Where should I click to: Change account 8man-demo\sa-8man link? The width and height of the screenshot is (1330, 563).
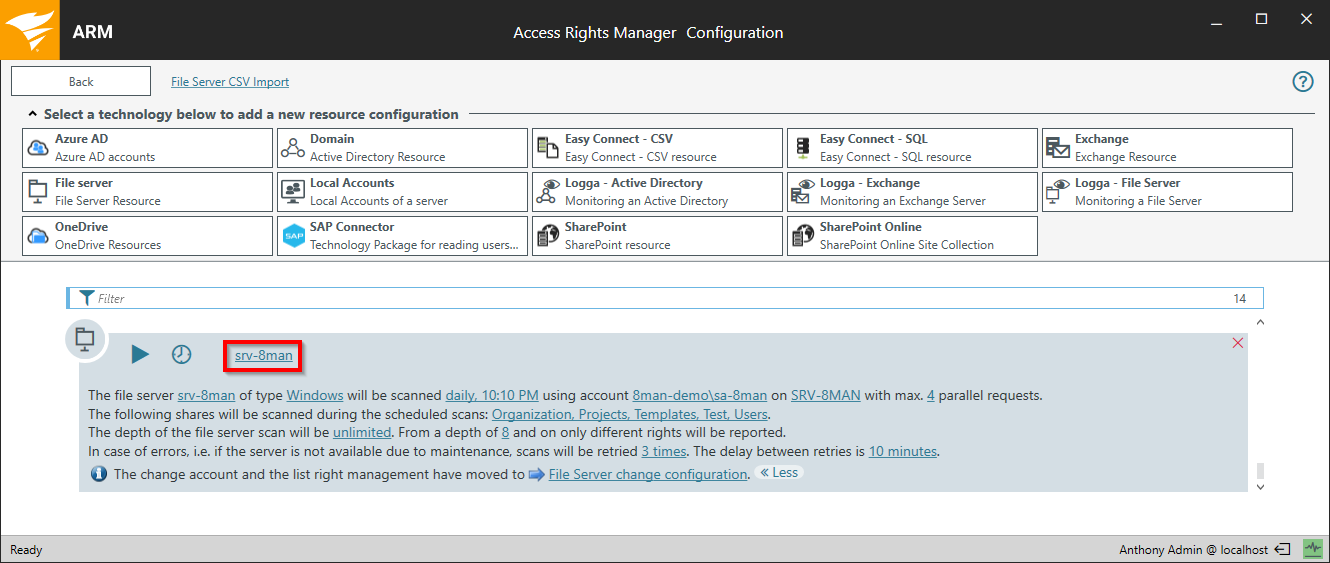pos(700,395)
